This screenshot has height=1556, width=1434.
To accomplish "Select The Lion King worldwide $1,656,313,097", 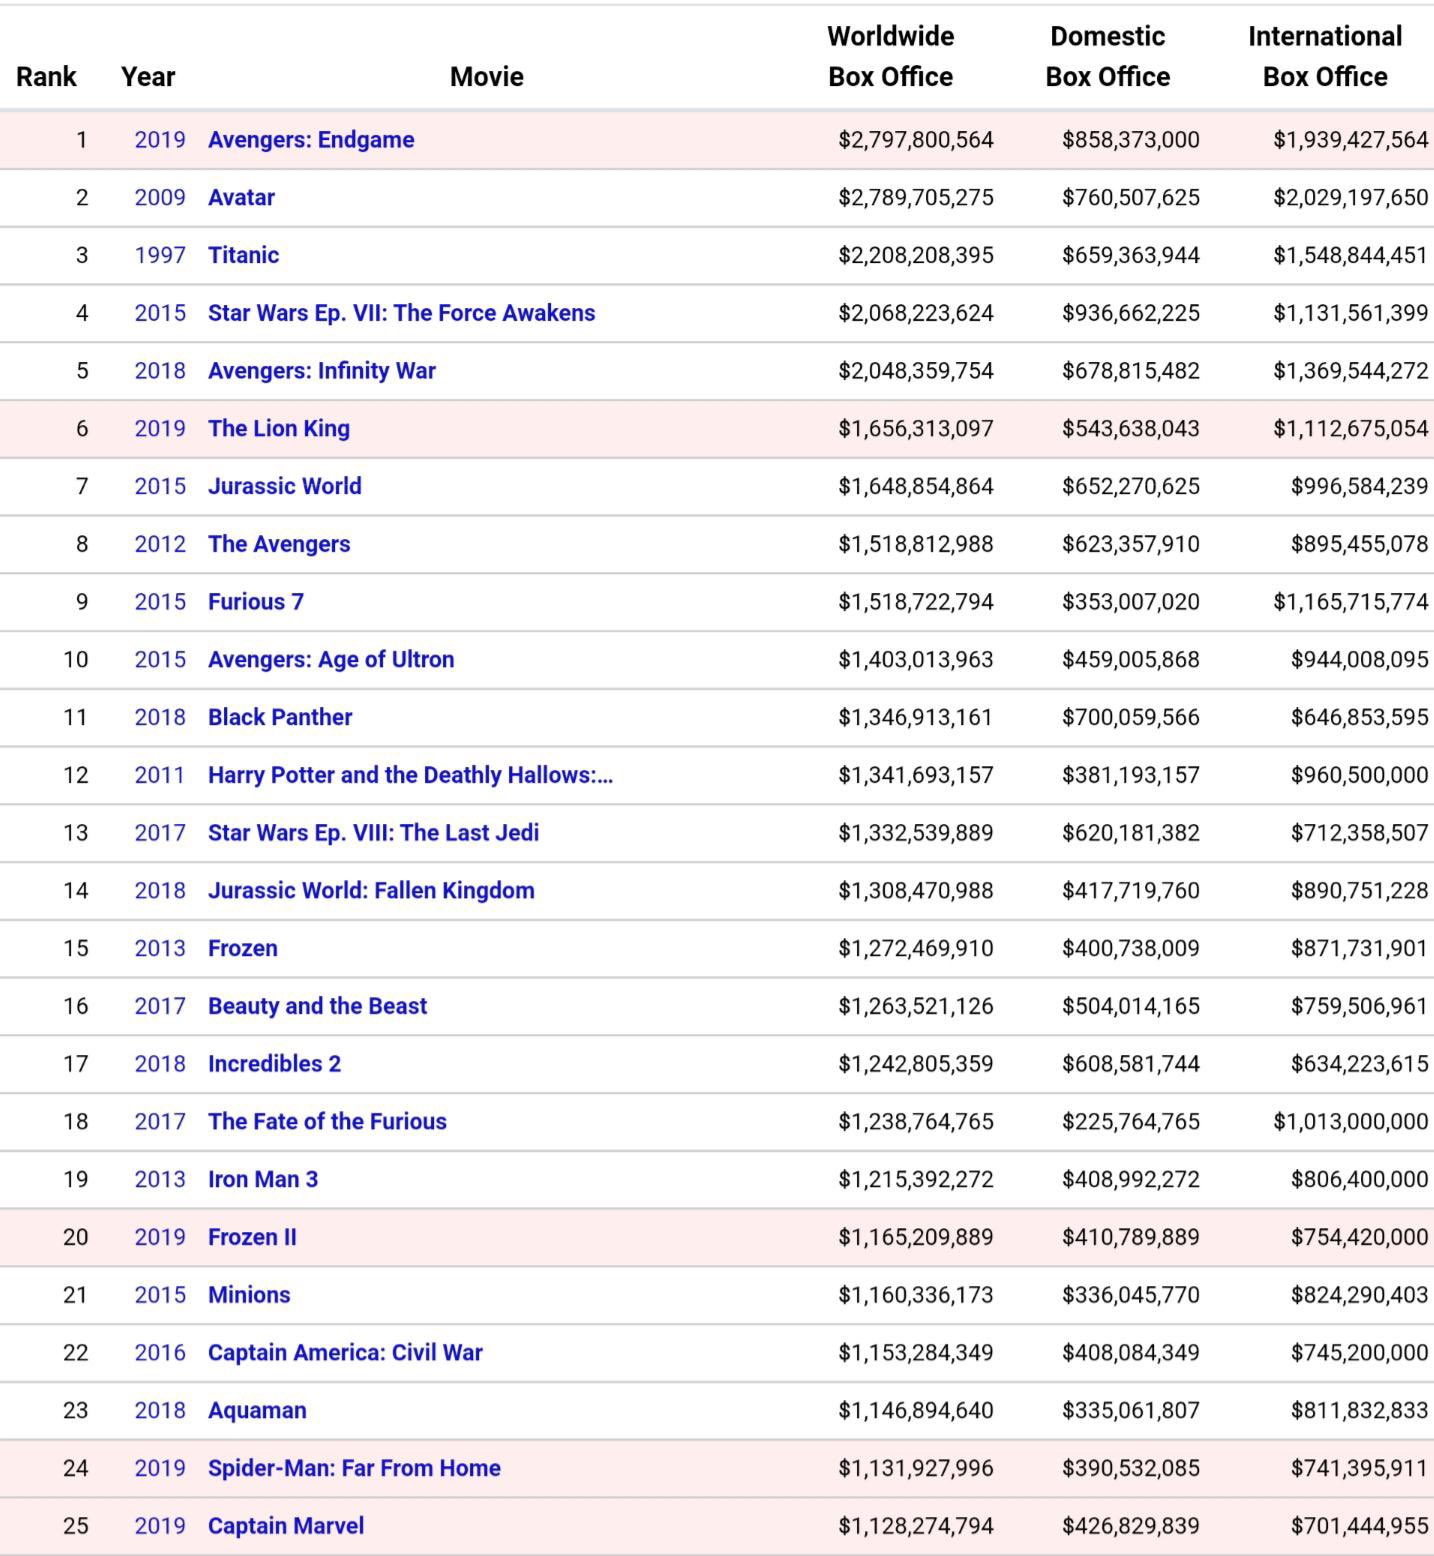I will pyautogui.click(x=916, y=429).
